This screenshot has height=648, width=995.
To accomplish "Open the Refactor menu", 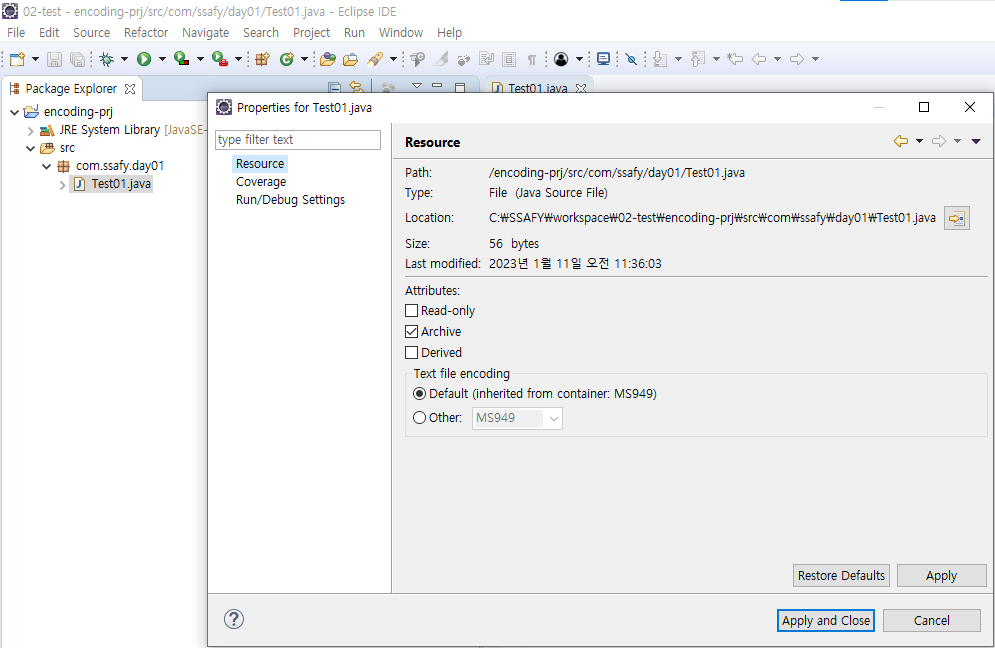I will (146, 32).
